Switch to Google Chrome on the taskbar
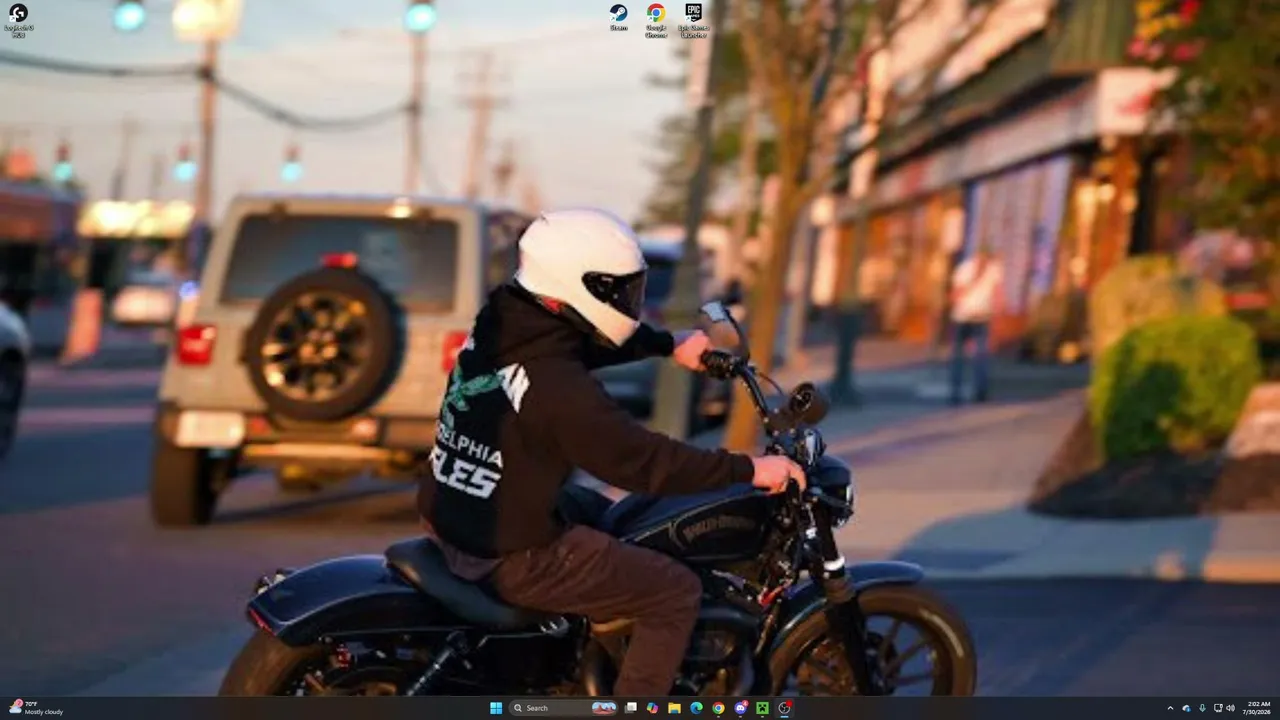 tap(718, 708)
